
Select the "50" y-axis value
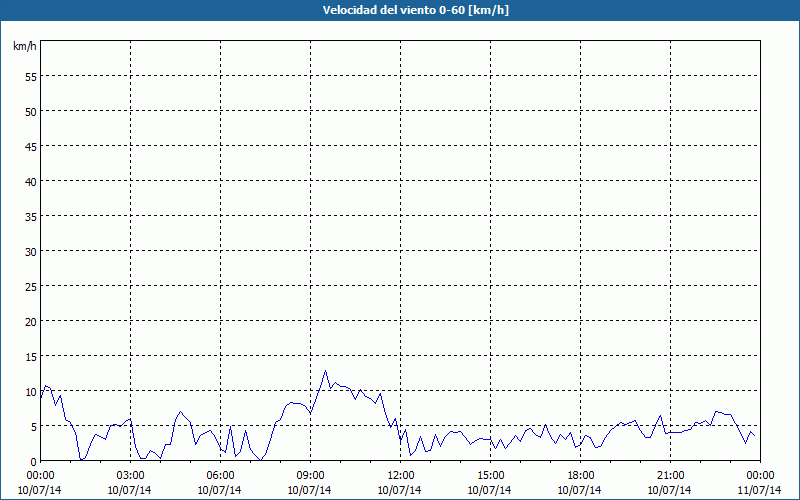[31, 111]
